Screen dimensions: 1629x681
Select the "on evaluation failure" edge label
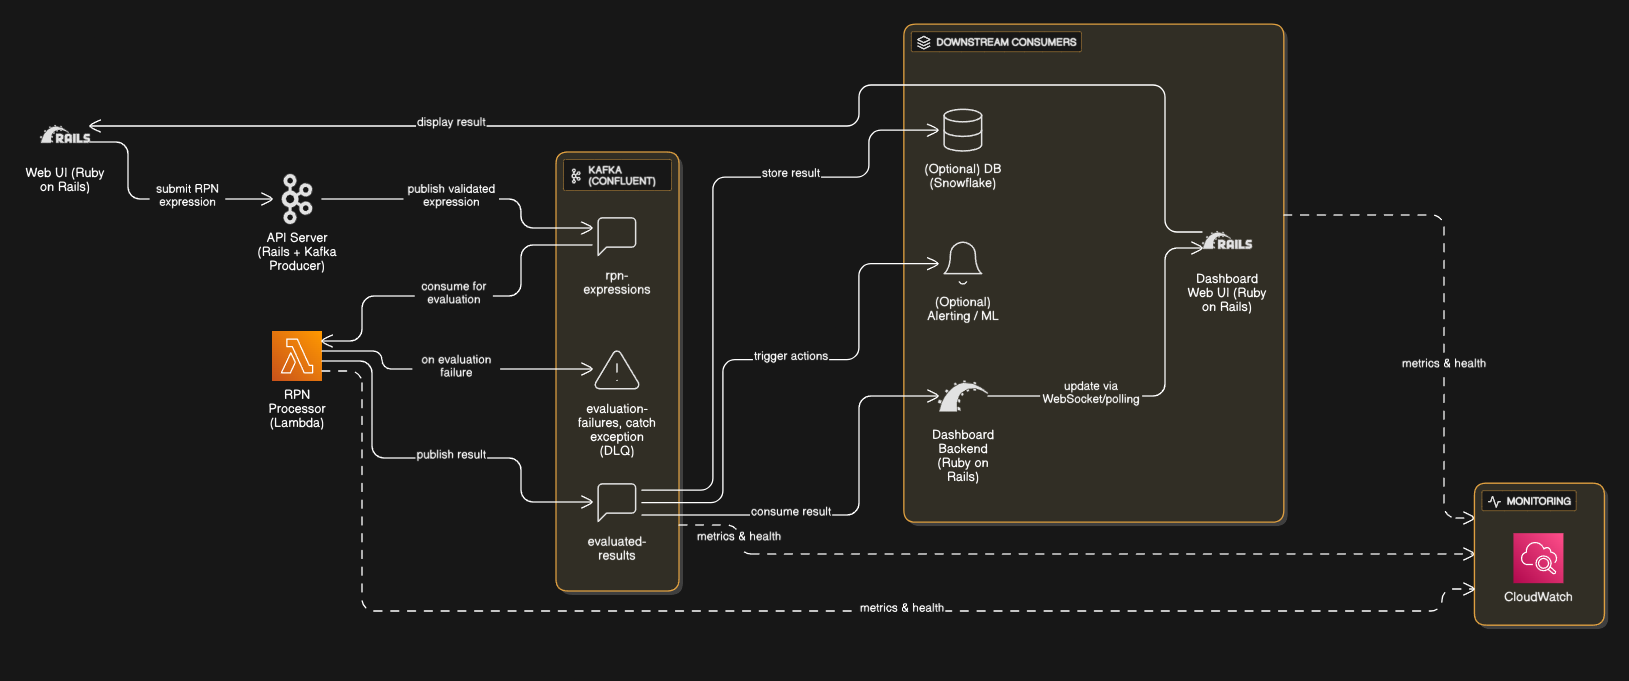tap(456, 366)
